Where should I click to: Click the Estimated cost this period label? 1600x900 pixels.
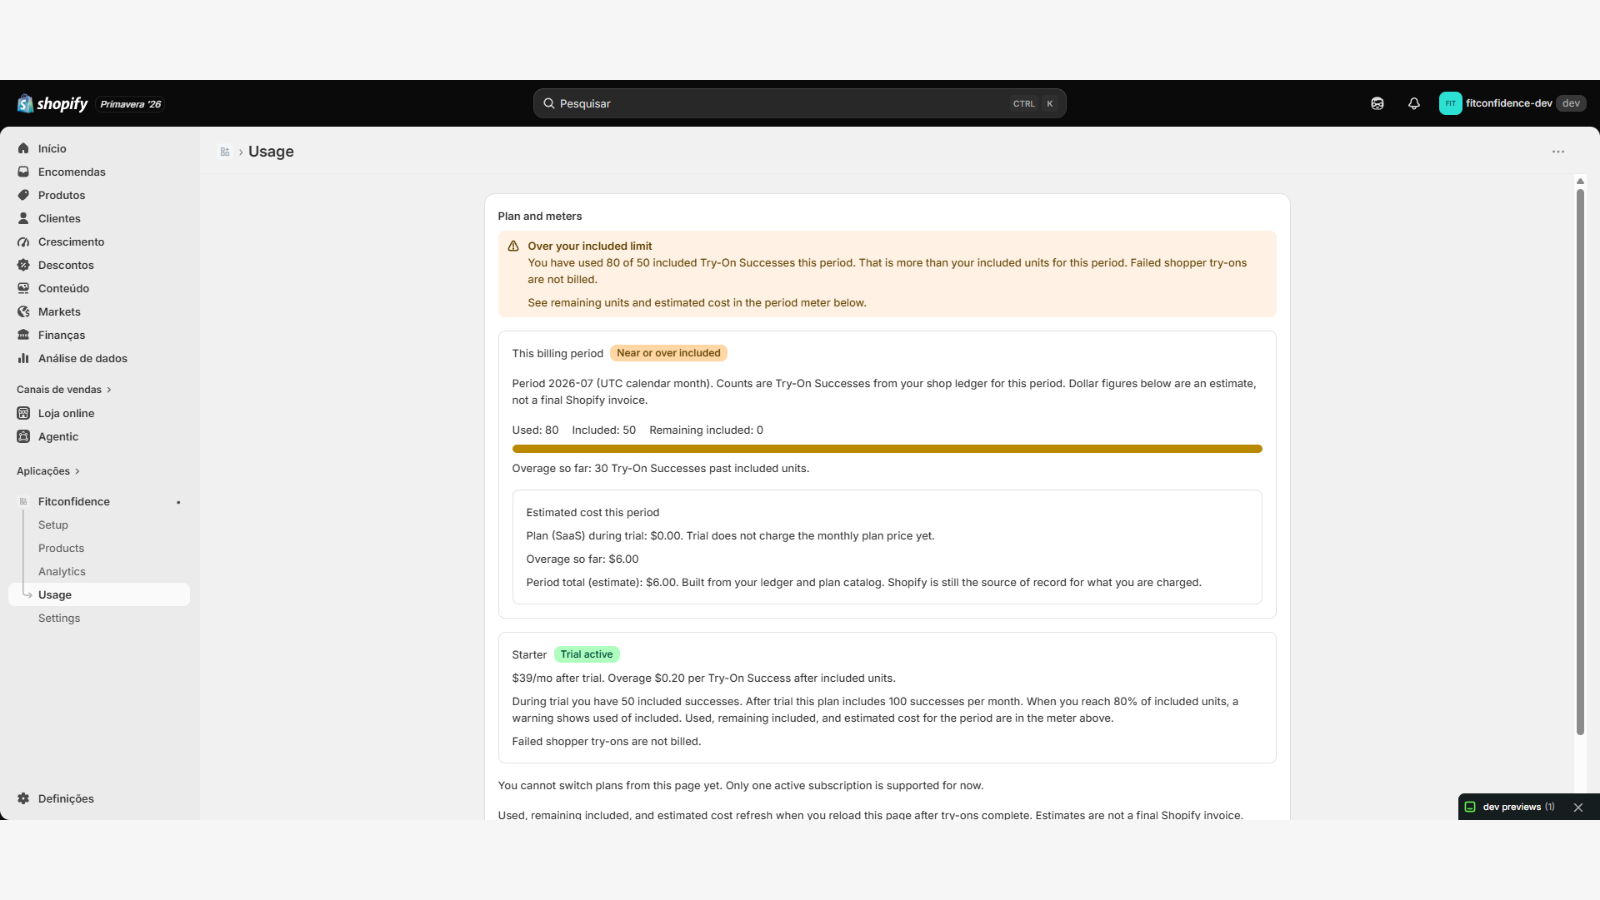(593, 513)
